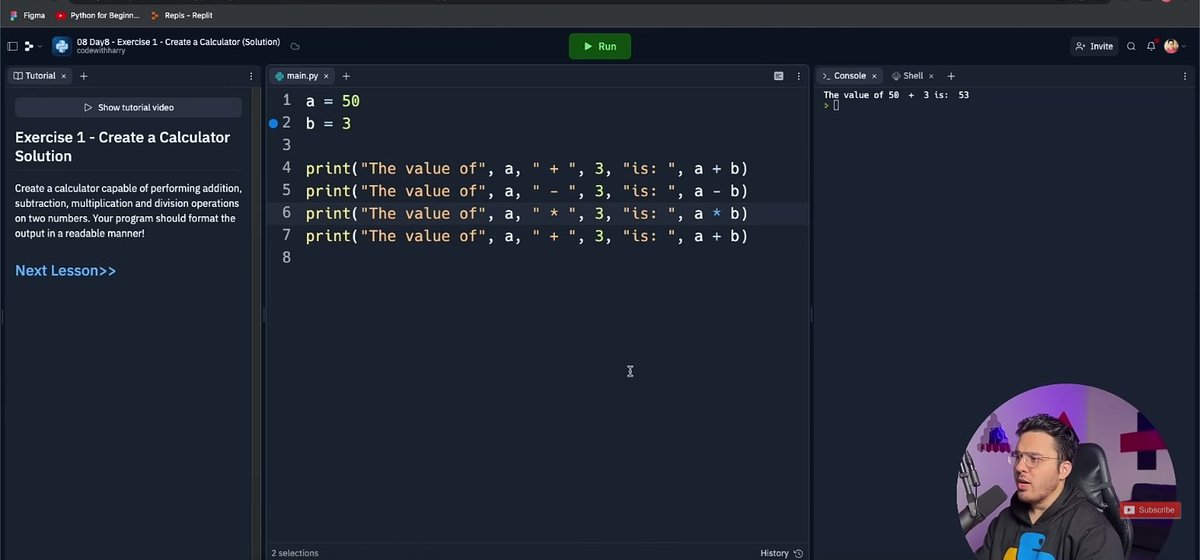Toggle the editor pane layout icon
This screenshot has width=1200, height=560.
(x=779, y=76)
